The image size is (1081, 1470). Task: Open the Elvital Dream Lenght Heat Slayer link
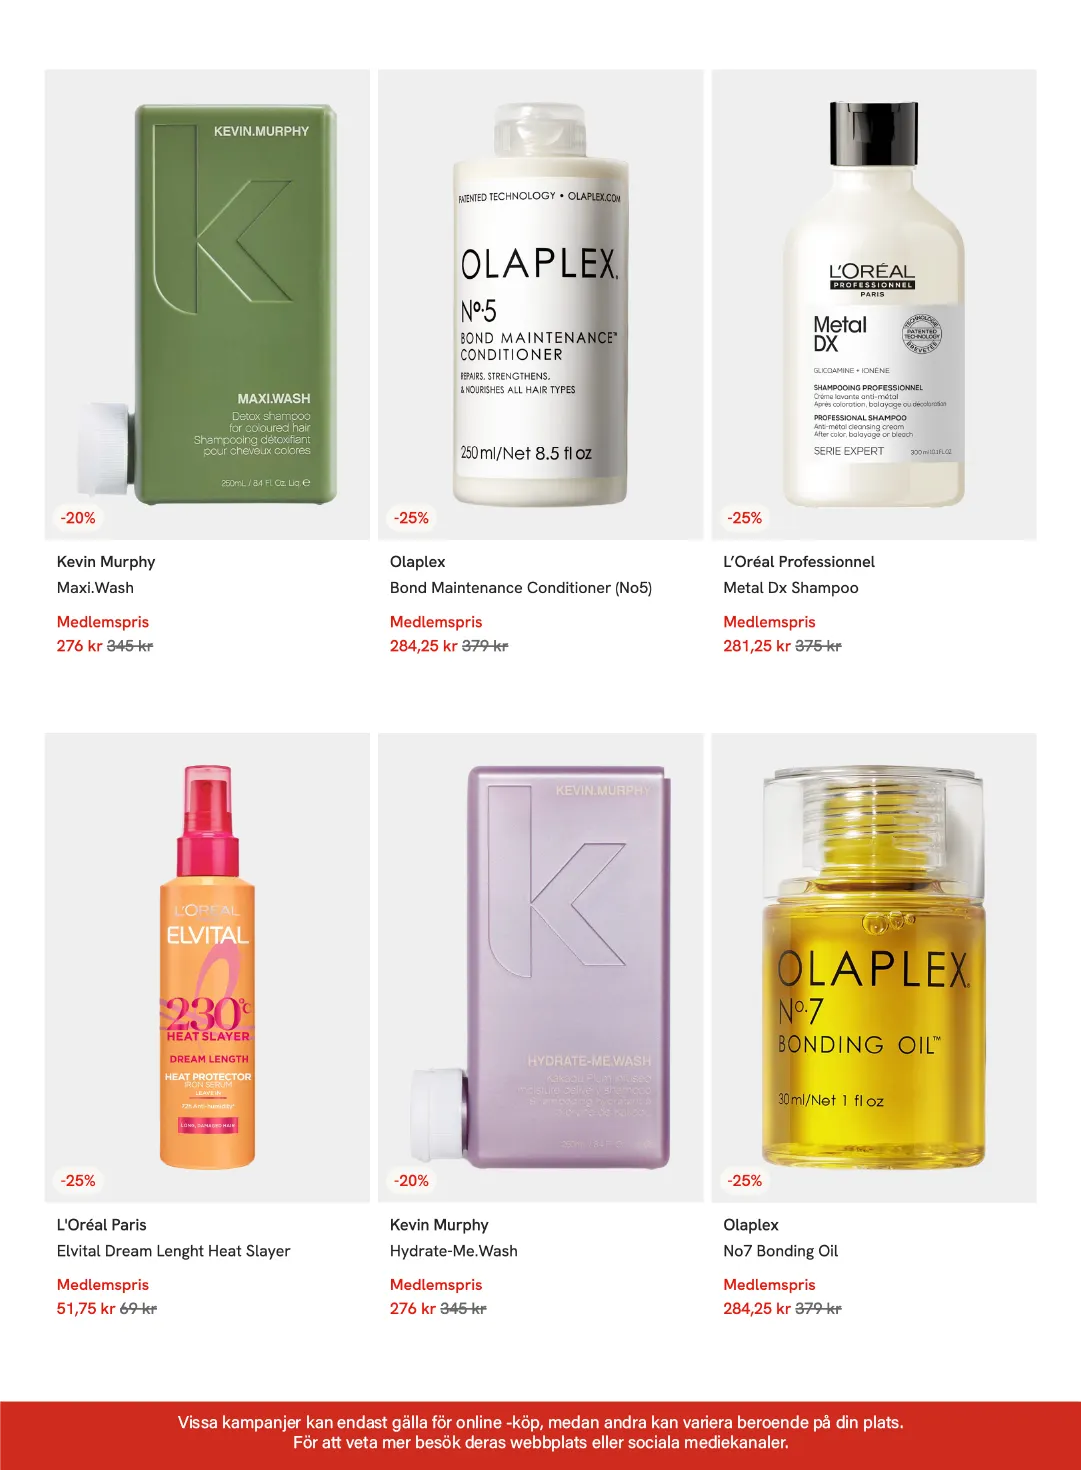(174, 1251)
